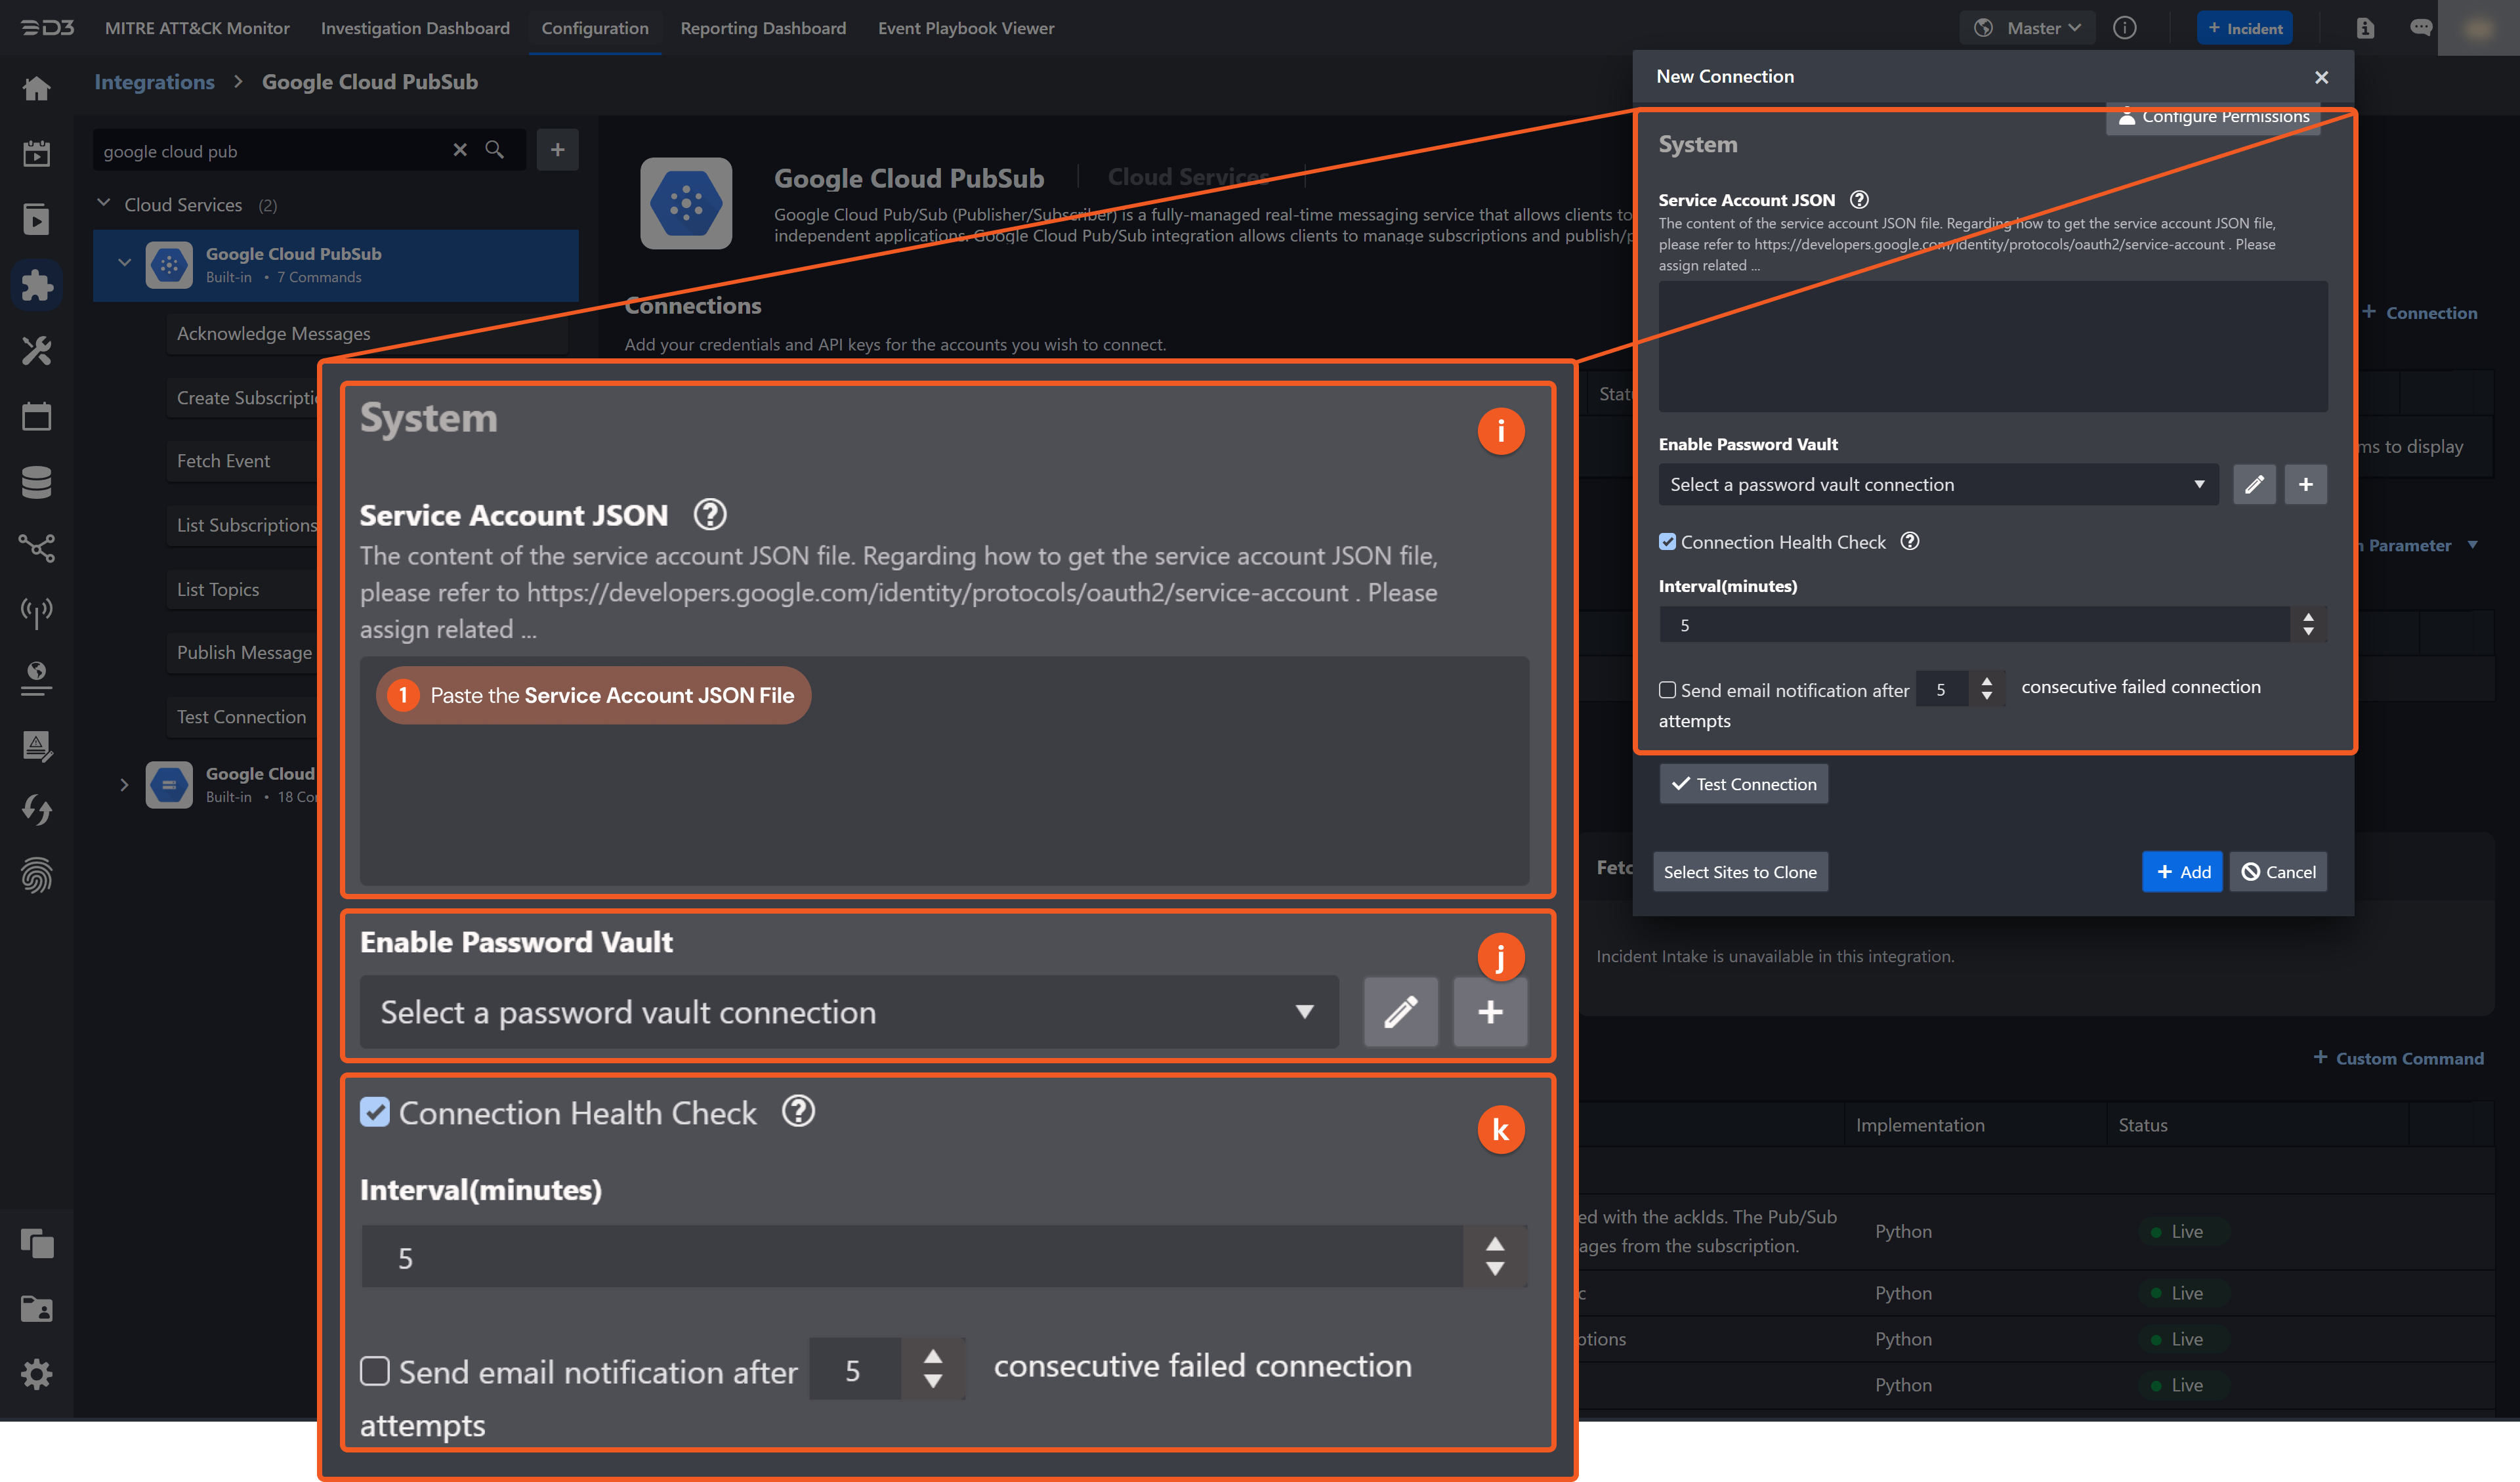Expand the second Google Cloud integration
The width and height of the screenshot is (2520, 1482).
click(x=124, y=785)
